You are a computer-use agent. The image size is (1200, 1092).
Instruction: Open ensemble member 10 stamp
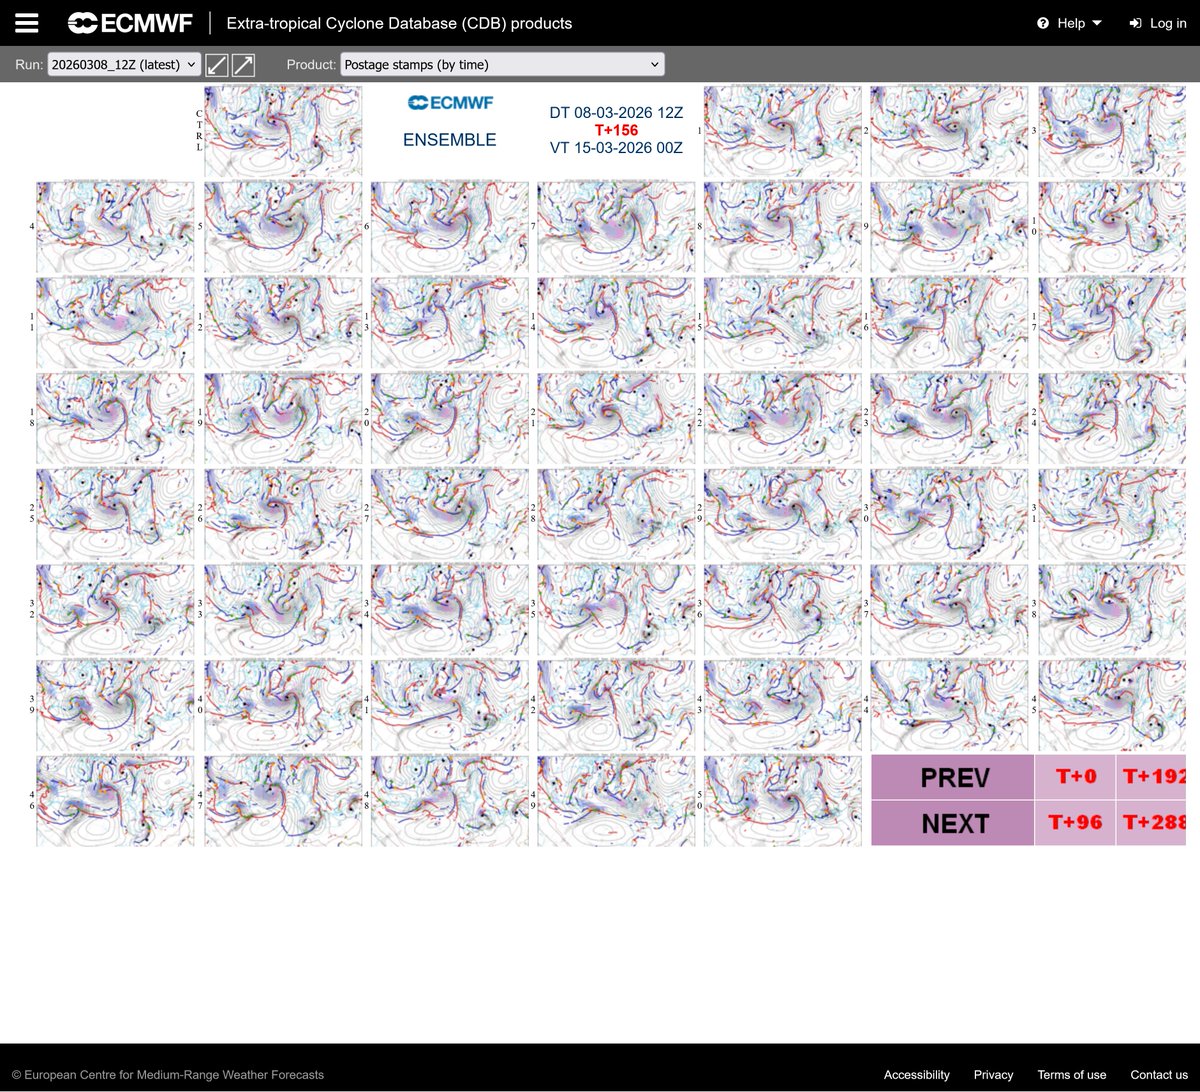1112,228
